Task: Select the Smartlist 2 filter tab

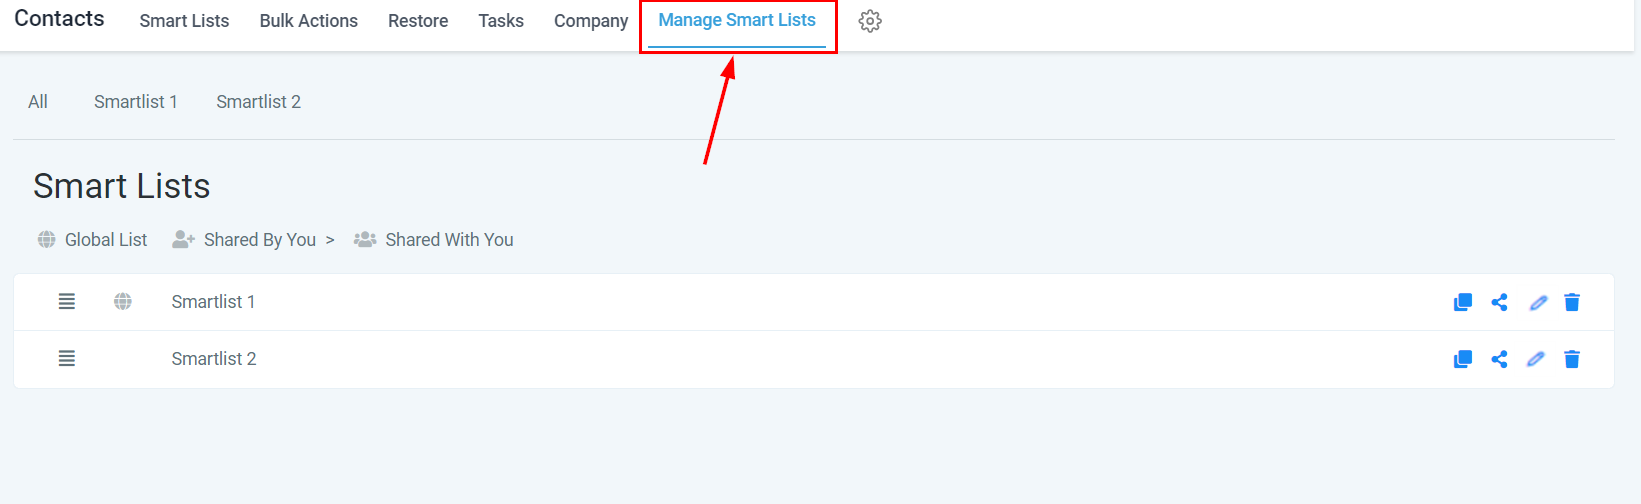Action: [258, 102]
